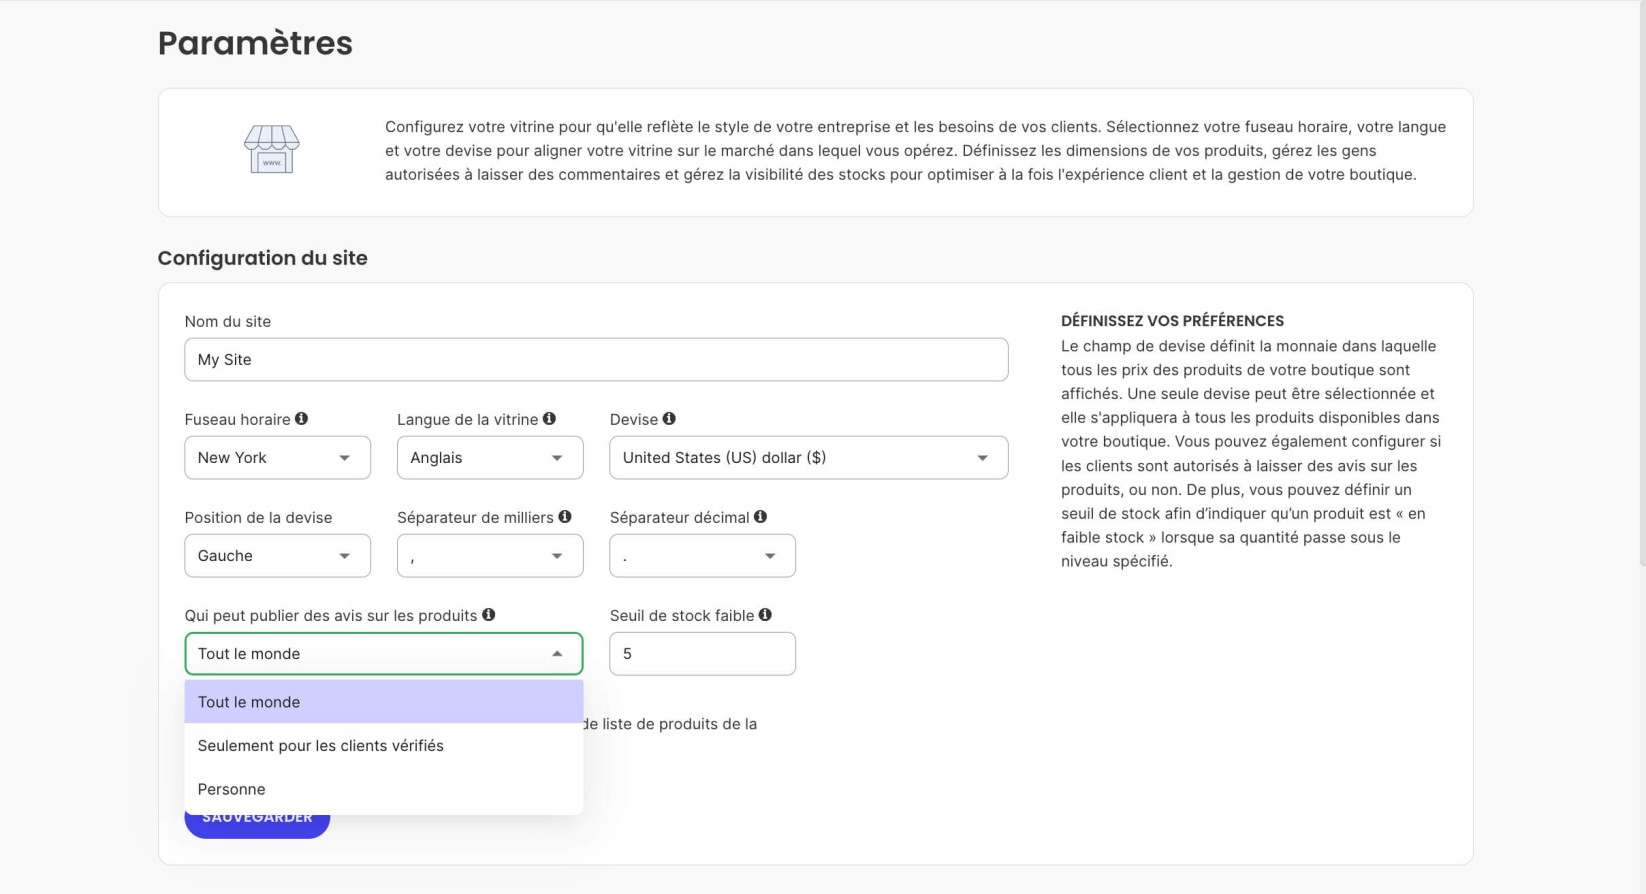Click the DÉFINISSEZ VOS PRÉFÉRENCES heading
The image size is (1646, 894).
click(x=1172, y=321)
